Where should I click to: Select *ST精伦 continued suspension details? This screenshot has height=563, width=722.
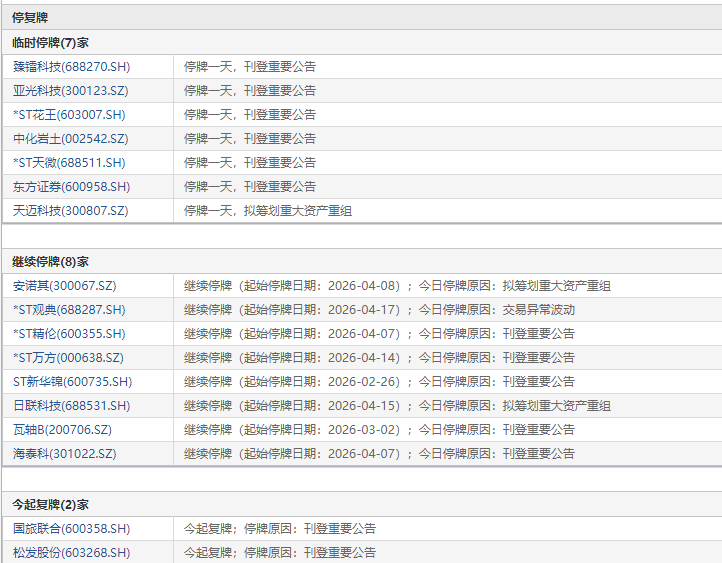pyautogui.click(x=379, y=334)
